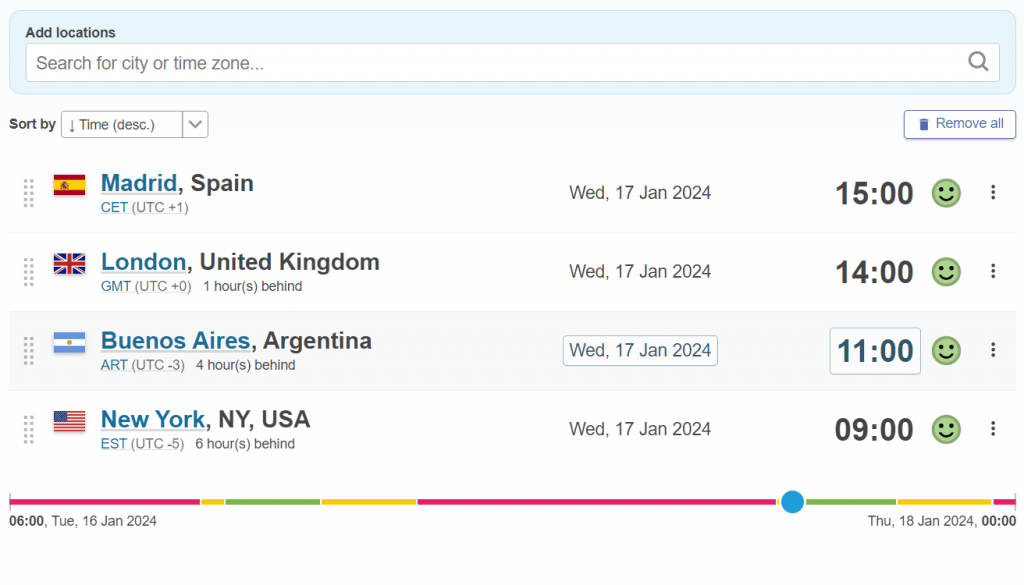The width and height of the screenshot is (1024, 585).
Task: Open the three-dot menu for Madrid
Action: [993, 193]
